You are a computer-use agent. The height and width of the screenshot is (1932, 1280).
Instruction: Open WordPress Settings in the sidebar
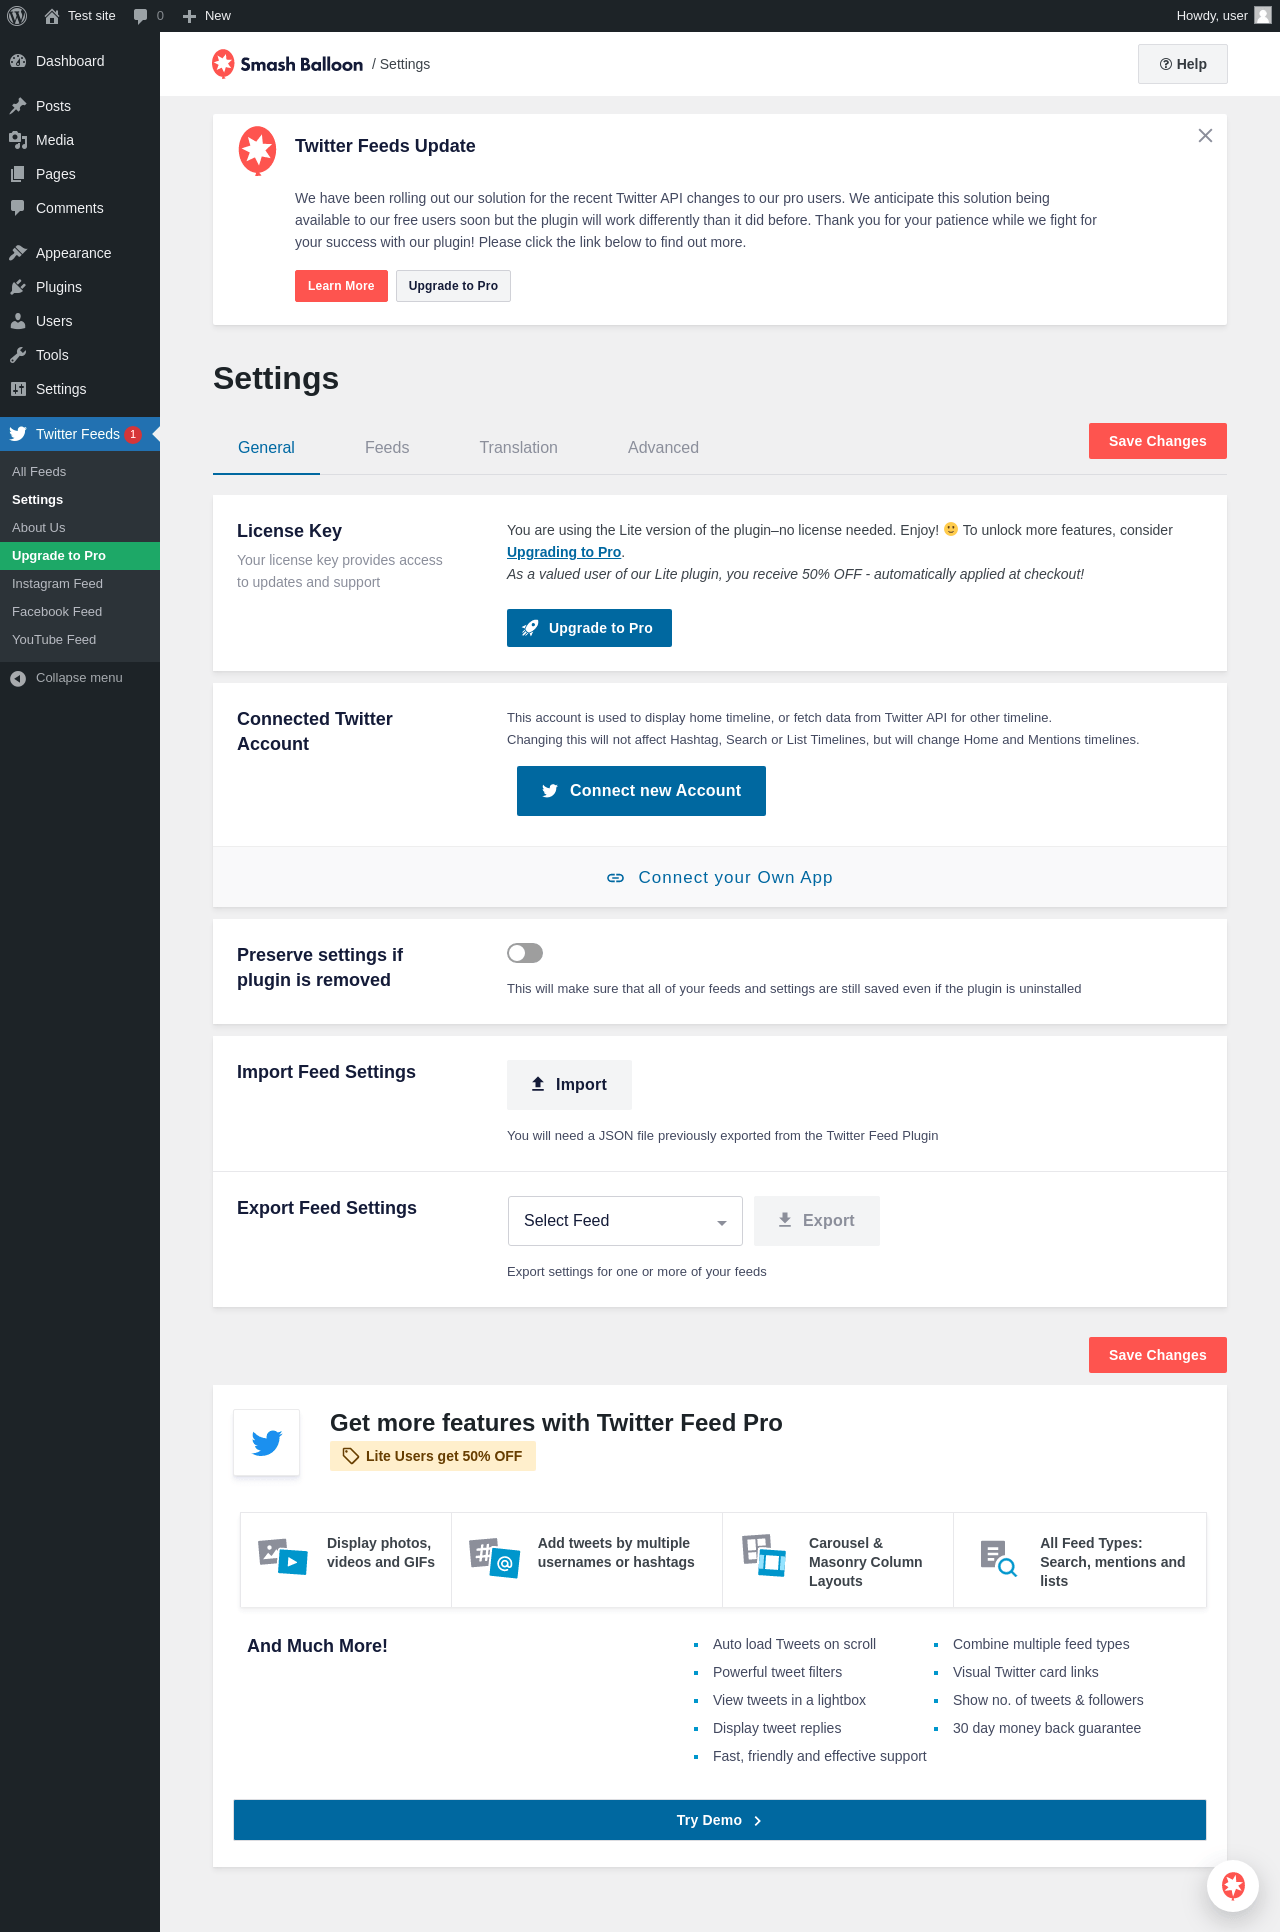(x=80, y=389)
